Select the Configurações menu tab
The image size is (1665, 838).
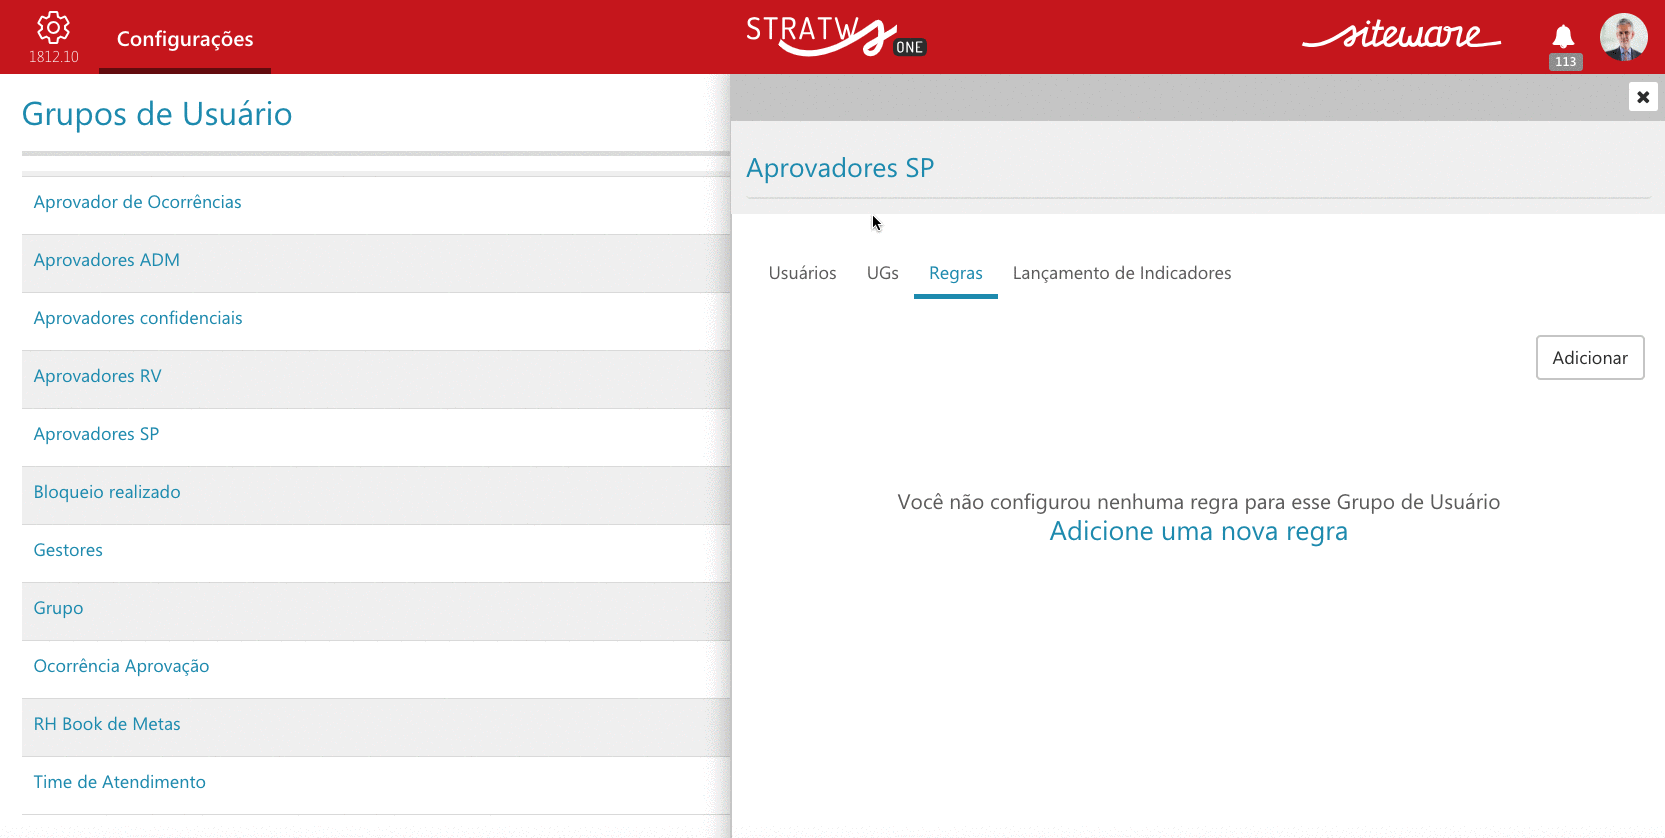(x=185, y=39)
